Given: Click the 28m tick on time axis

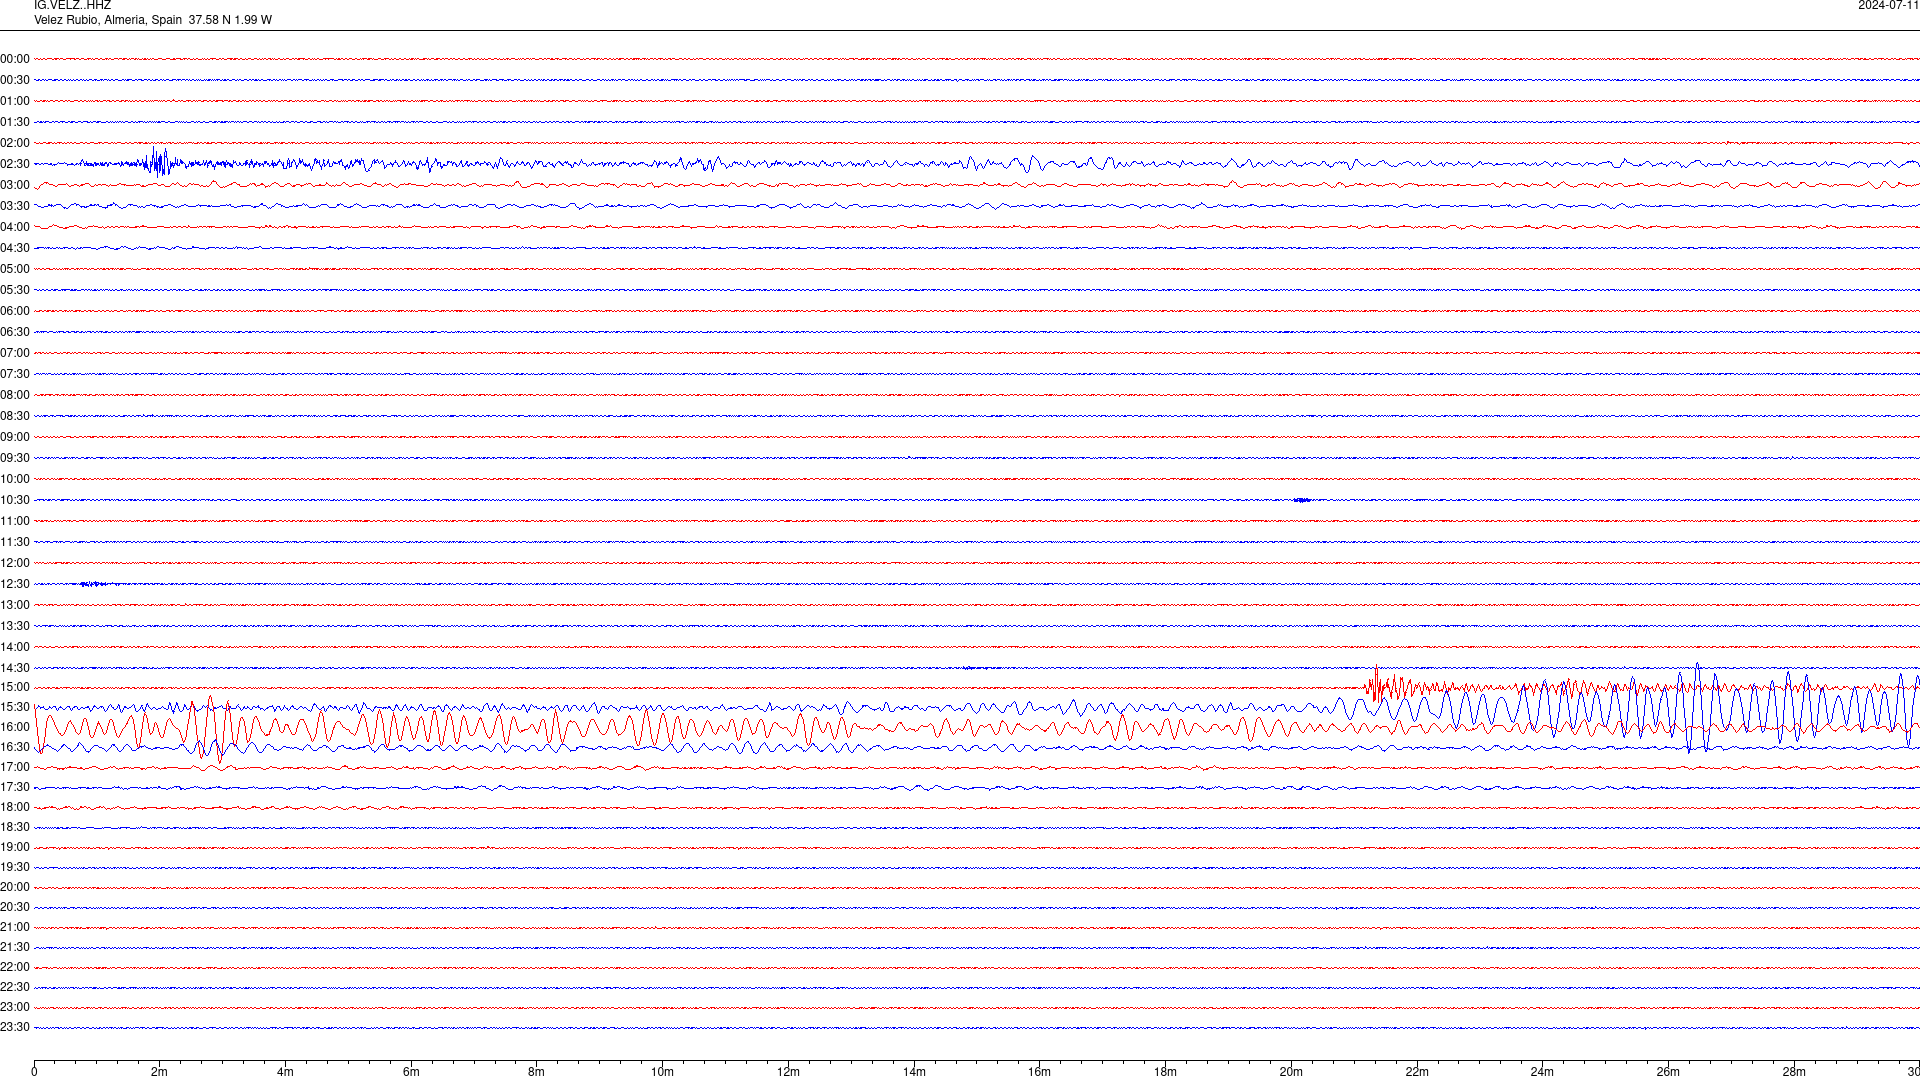Looking at the screenshot, I should pyautogui.click(x=1794, y=1072).
